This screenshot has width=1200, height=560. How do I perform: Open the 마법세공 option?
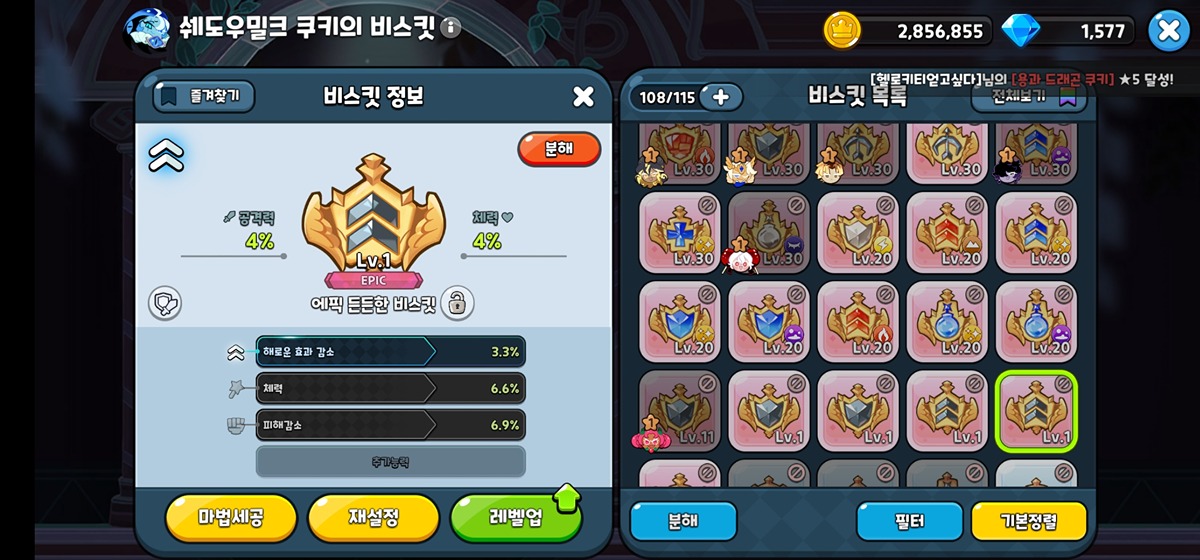(x=231, y=518)
